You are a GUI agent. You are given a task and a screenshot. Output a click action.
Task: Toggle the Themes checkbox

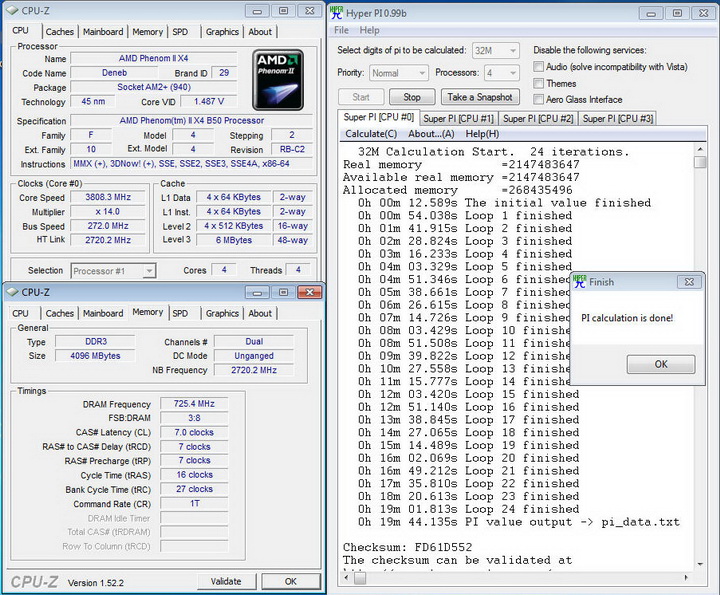(539, 83)
